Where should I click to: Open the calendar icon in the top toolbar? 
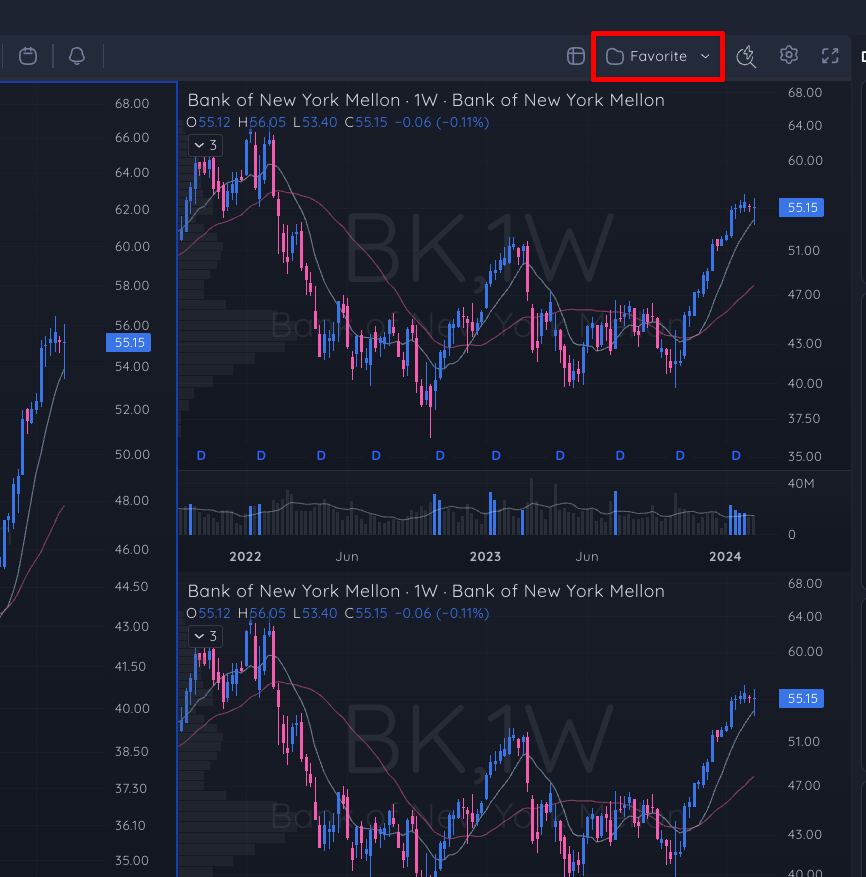(28, 56)
